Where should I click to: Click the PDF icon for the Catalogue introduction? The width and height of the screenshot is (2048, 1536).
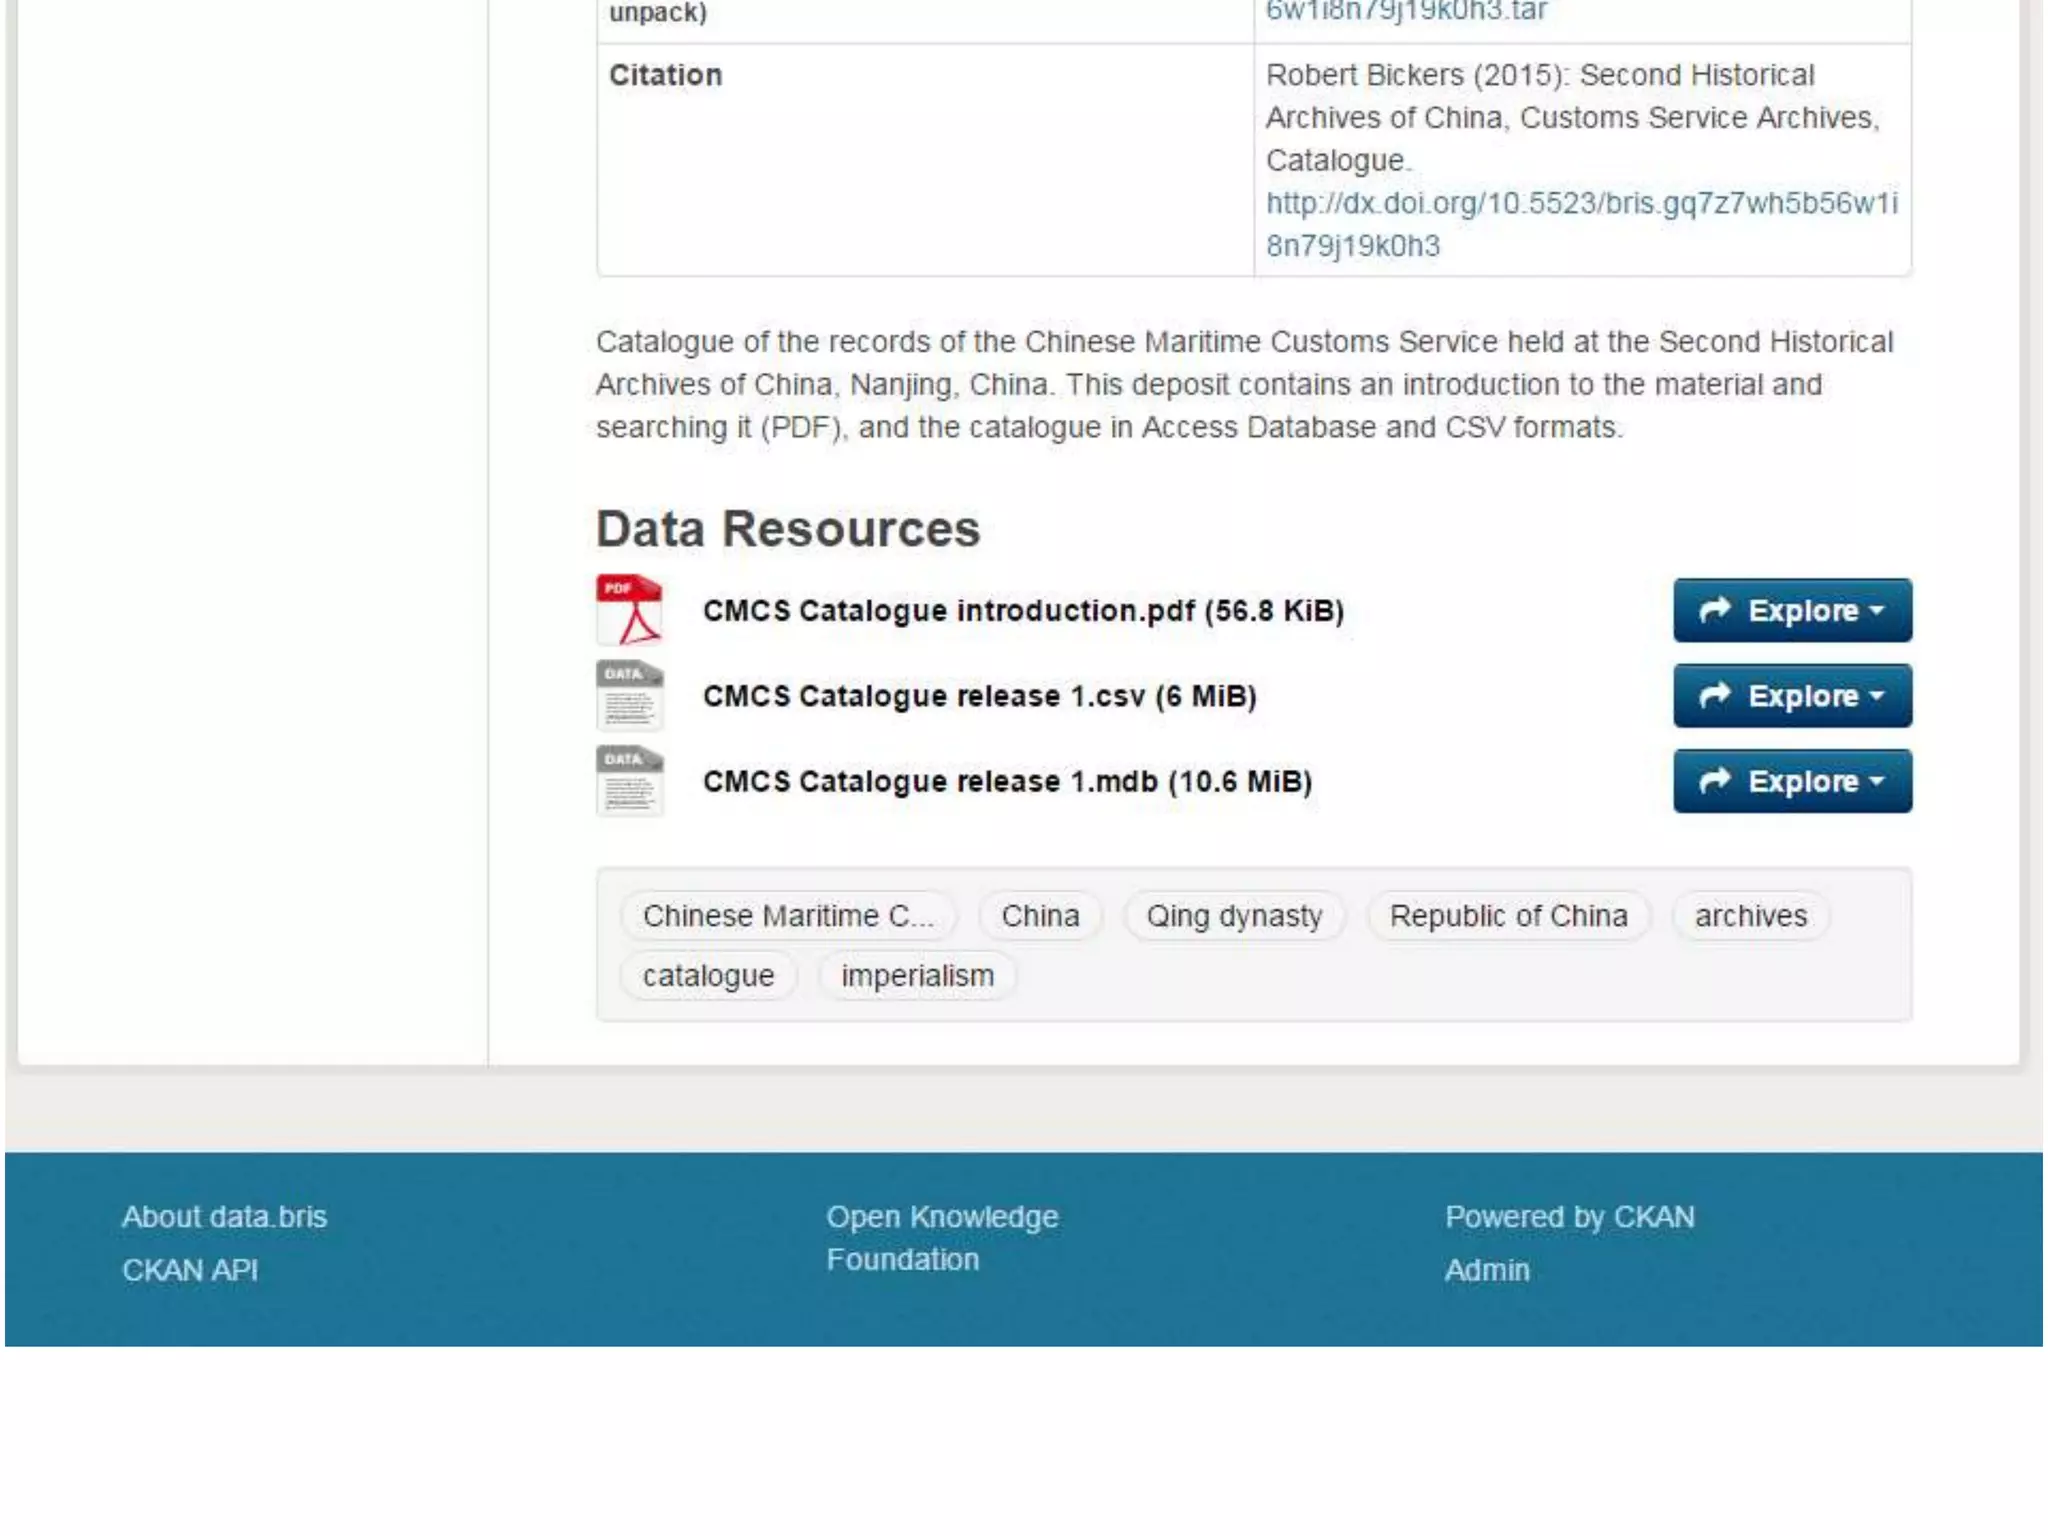629,609
